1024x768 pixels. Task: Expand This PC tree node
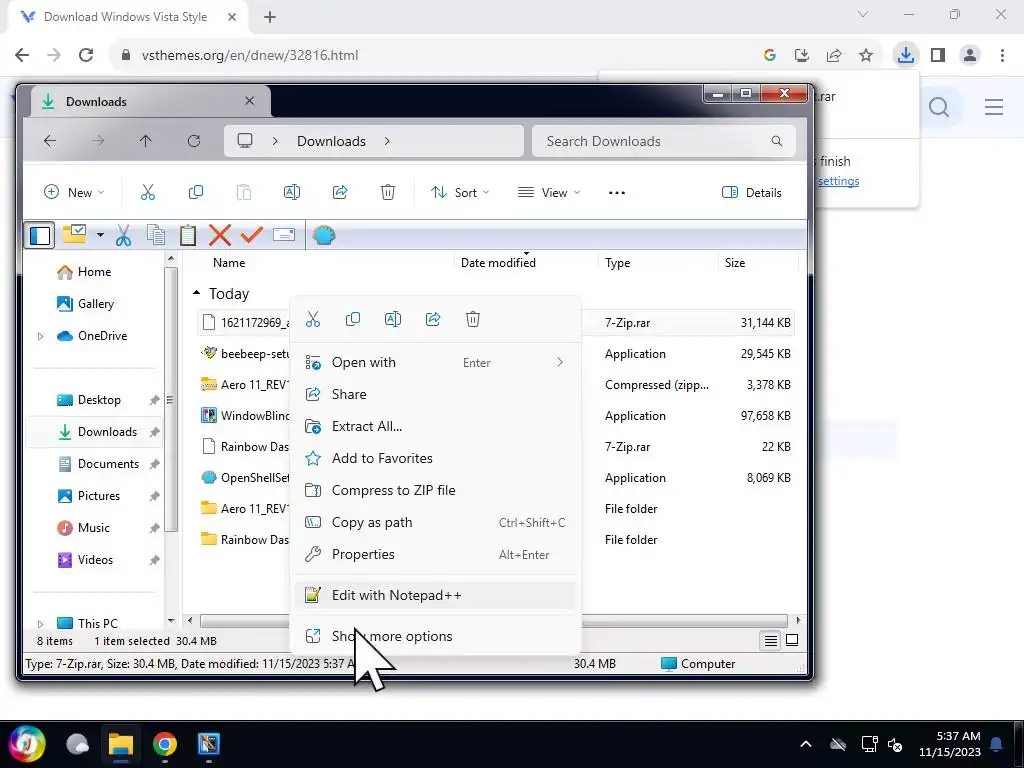click(x=40, y=624)
